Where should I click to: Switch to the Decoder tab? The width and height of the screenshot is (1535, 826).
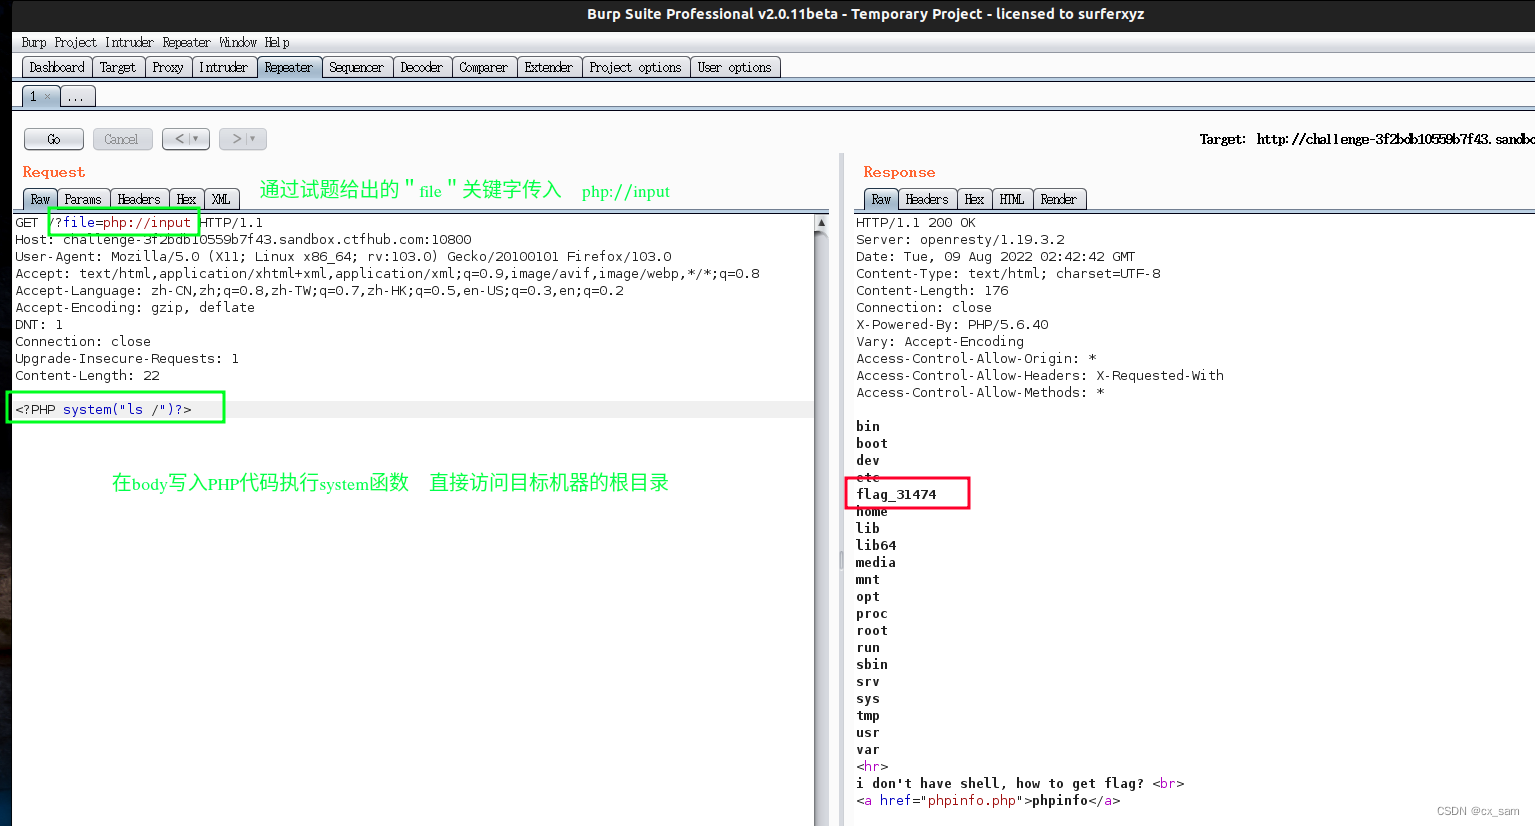421,67
